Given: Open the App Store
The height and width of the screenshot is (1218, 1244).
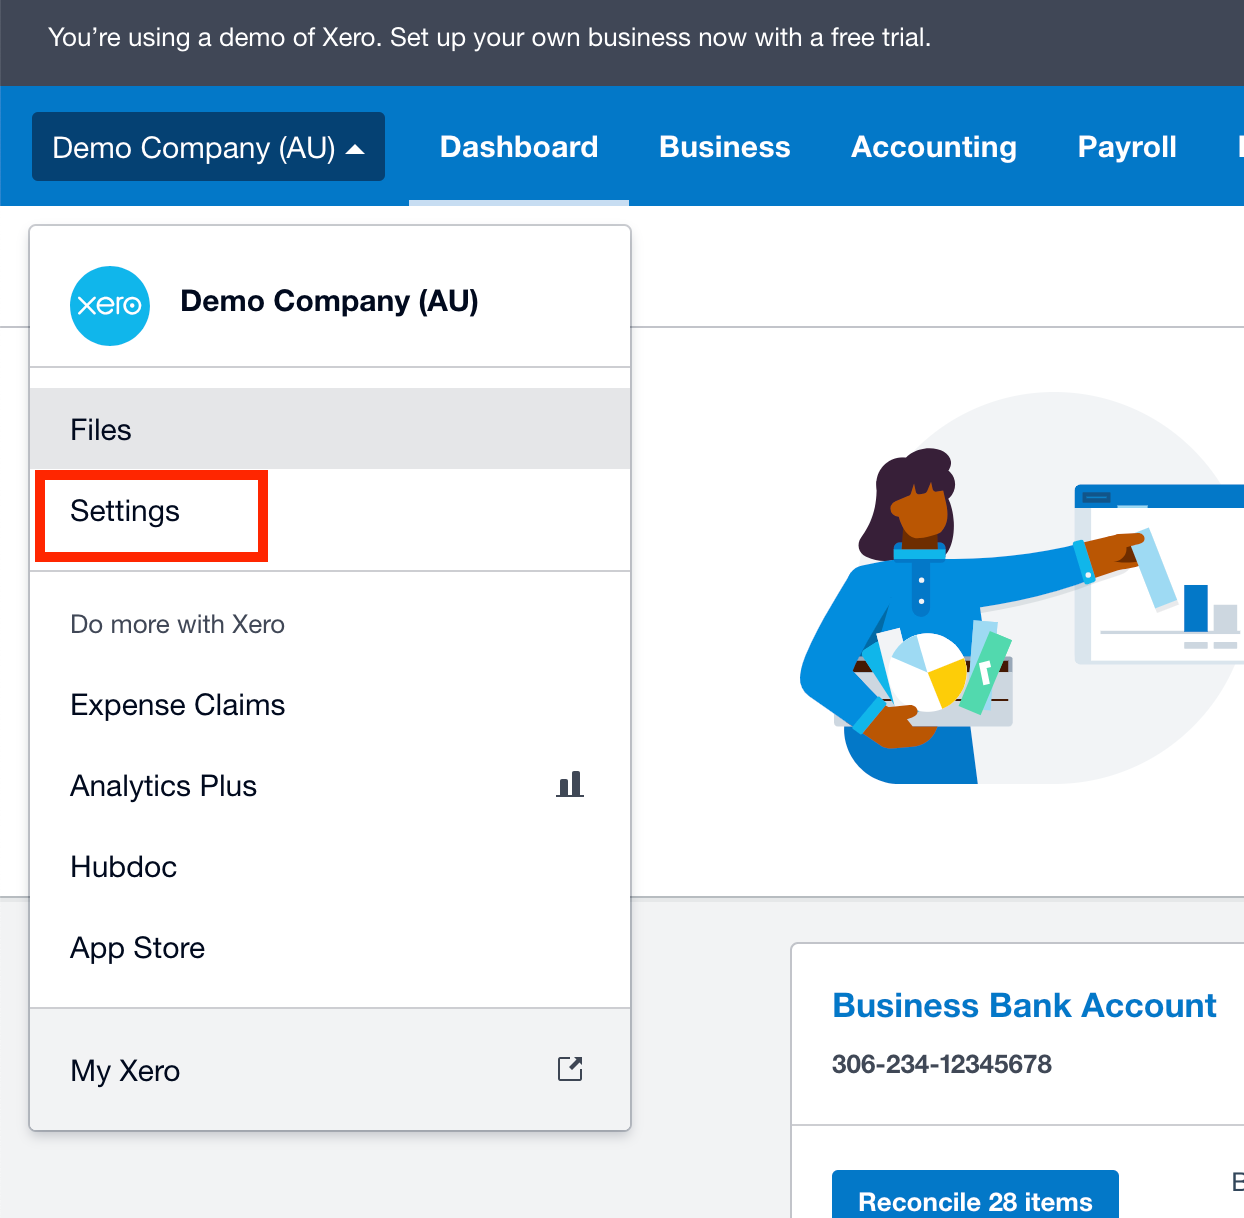Looking at the screenshot, I should pos(330,948).
